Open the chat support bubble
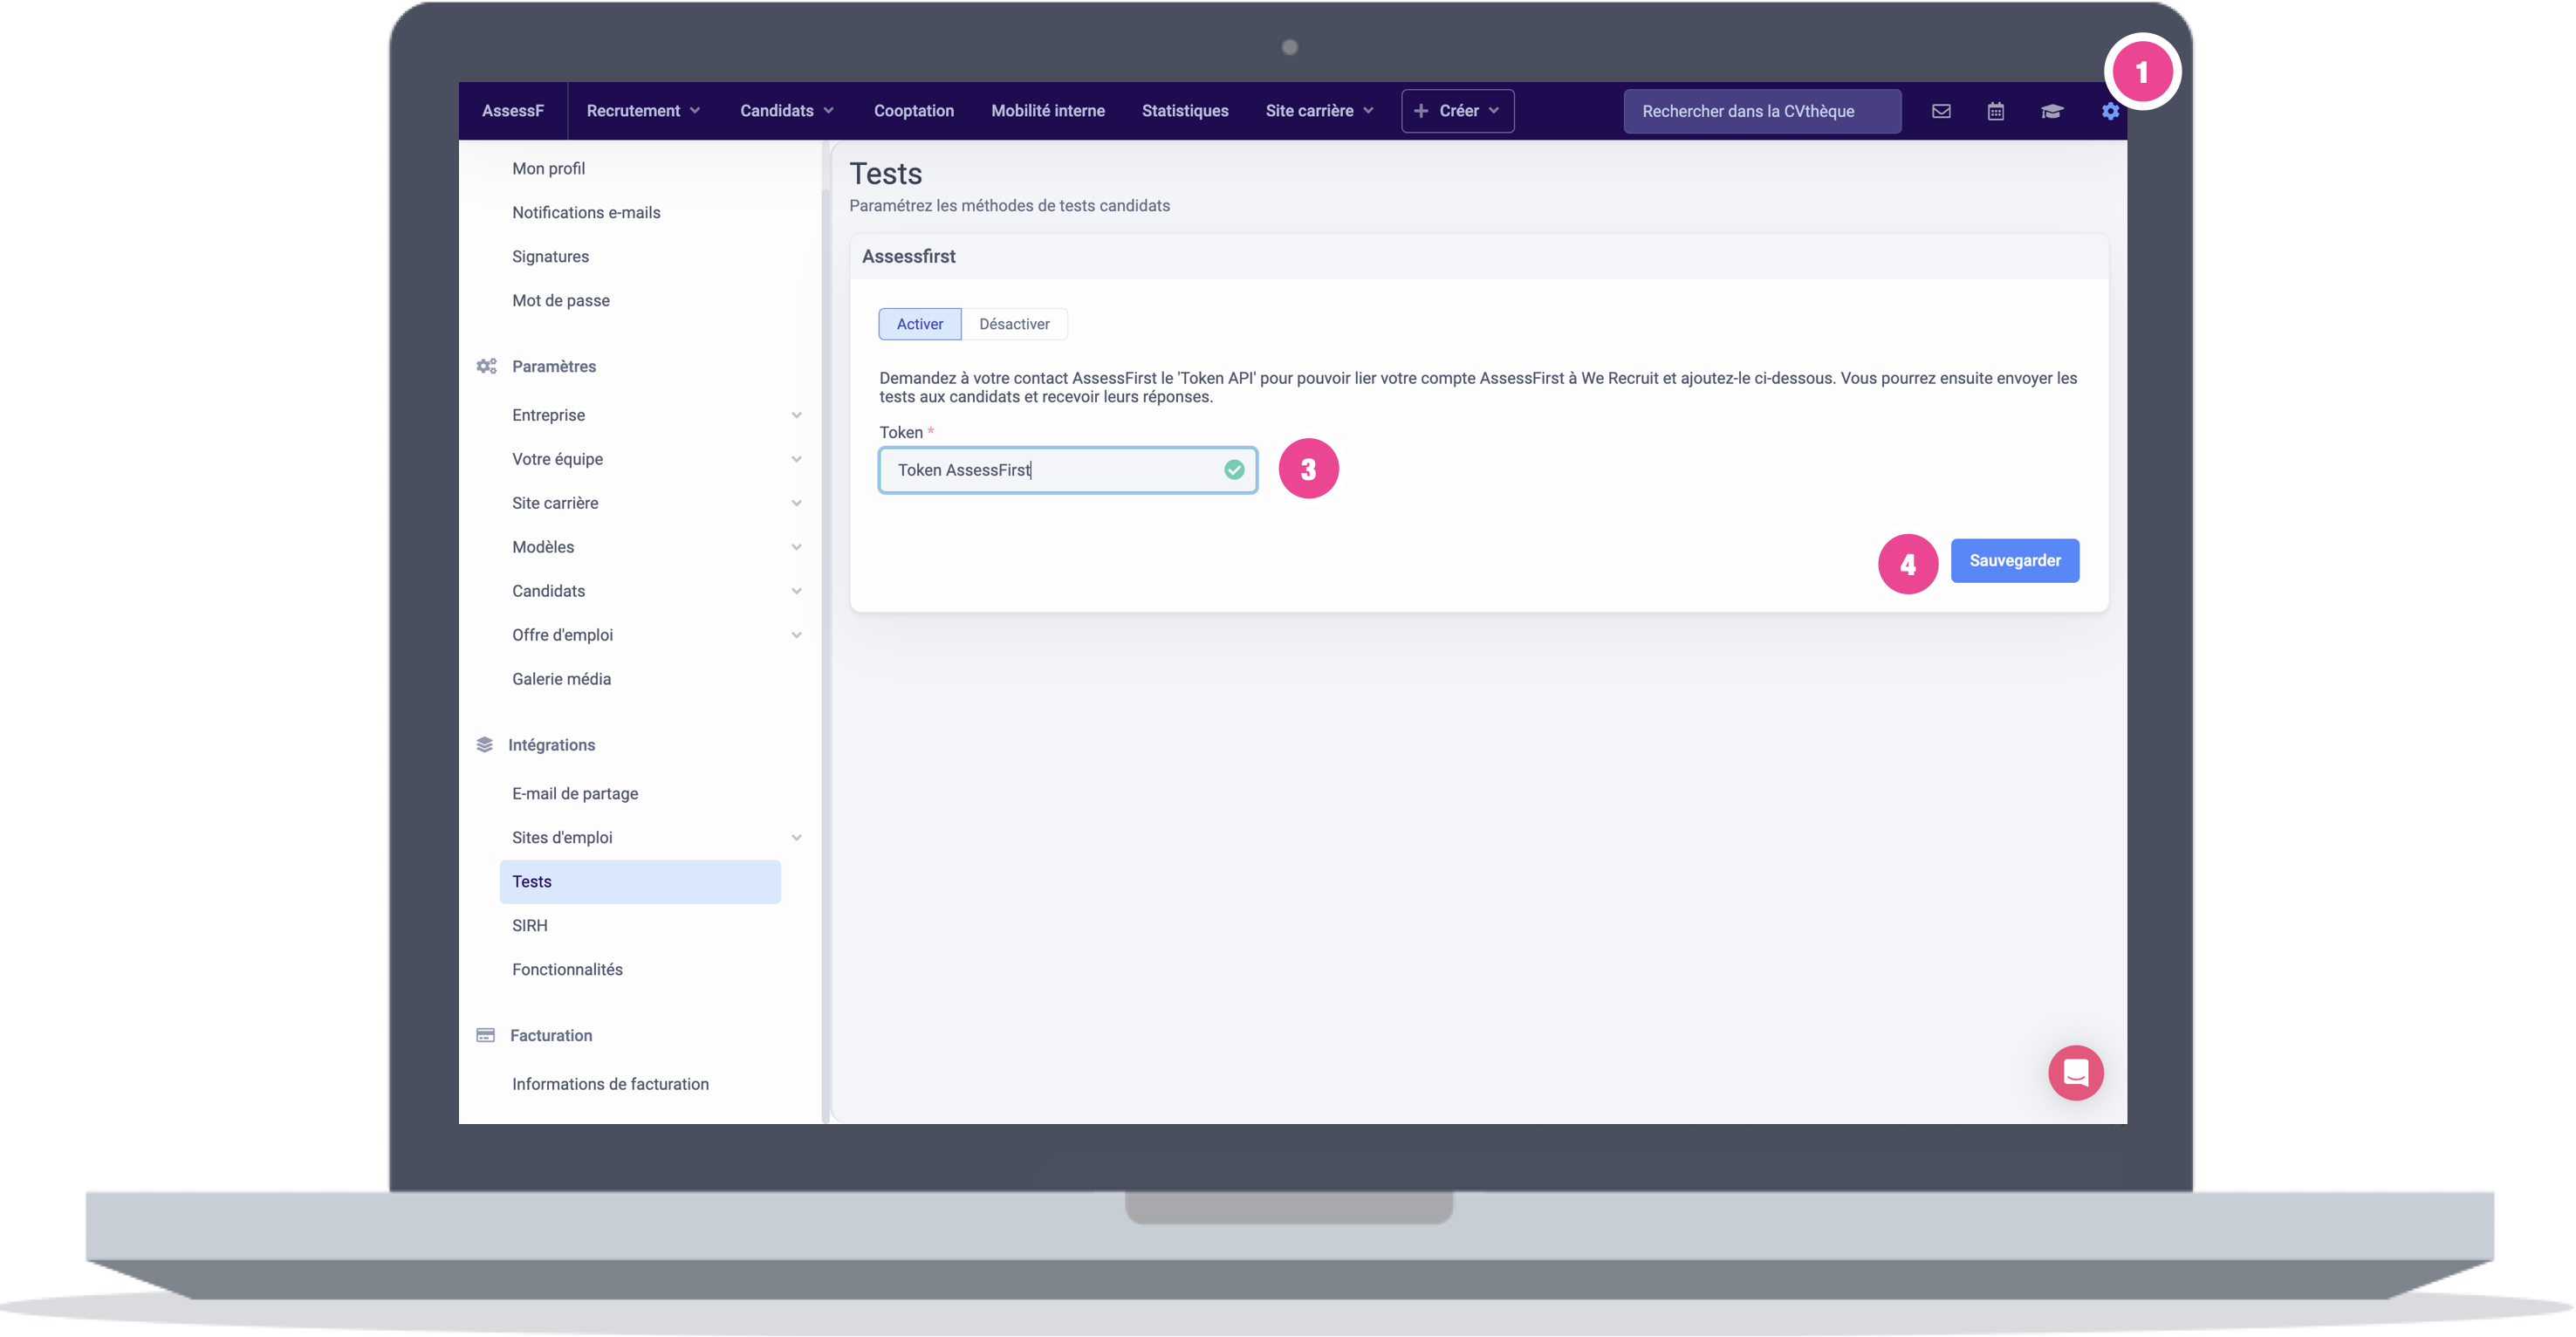This screenshot has height=1337, width=2576. click(2075, 1073)
